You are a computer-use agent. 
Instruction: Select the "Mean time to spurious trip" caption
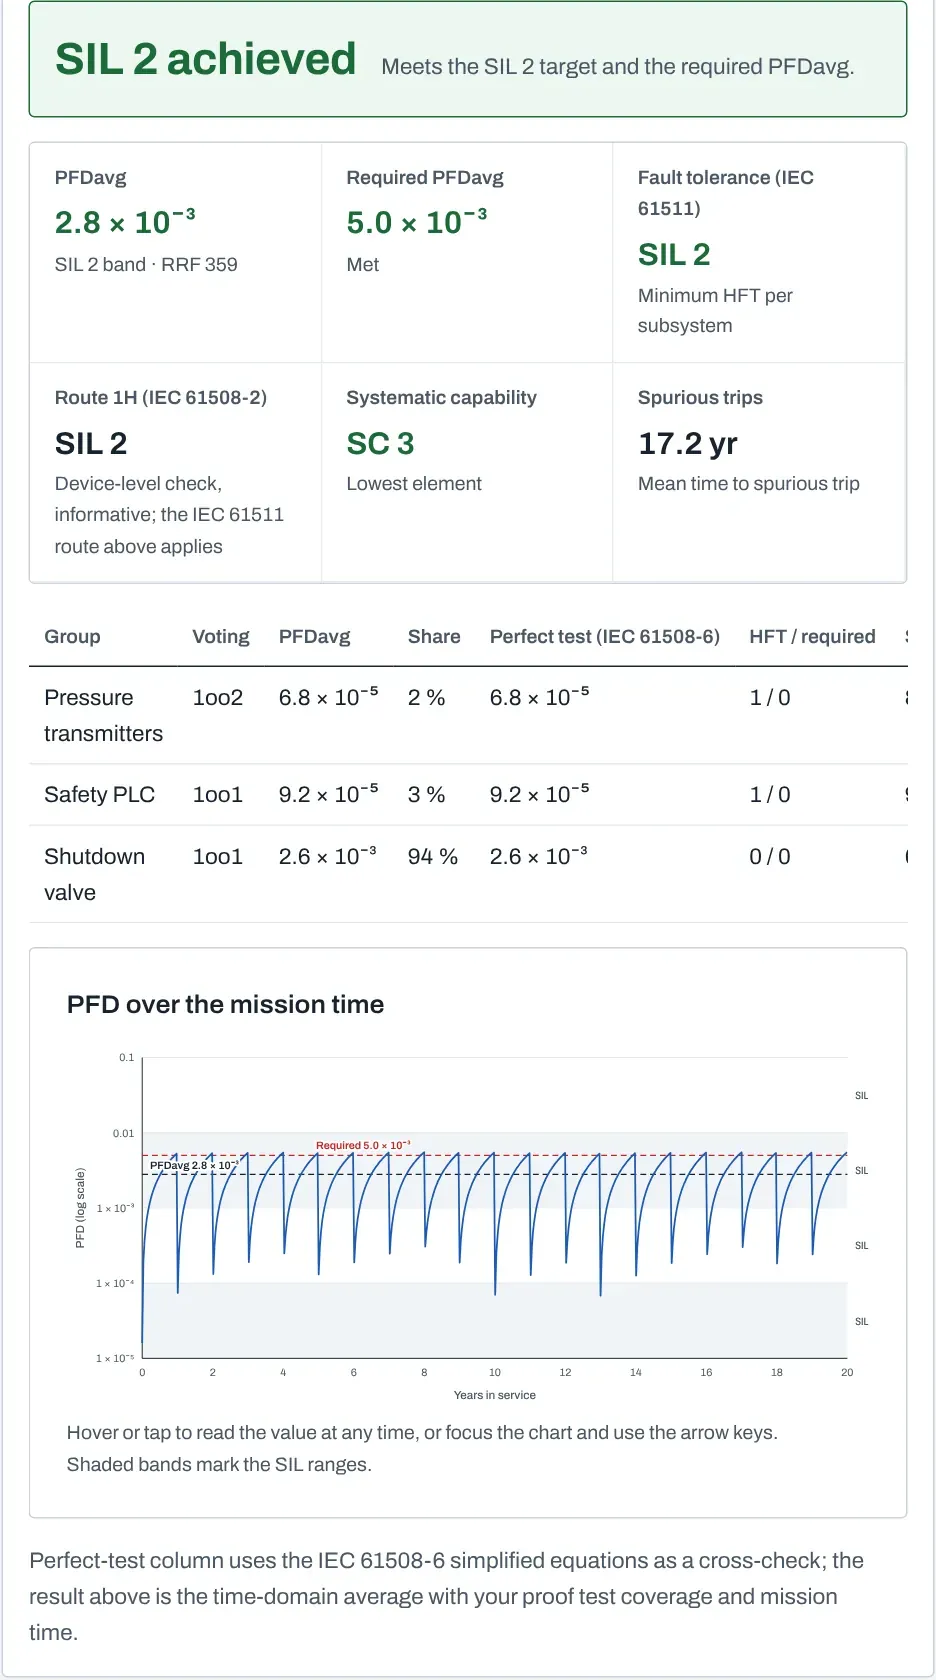(749, 484)
